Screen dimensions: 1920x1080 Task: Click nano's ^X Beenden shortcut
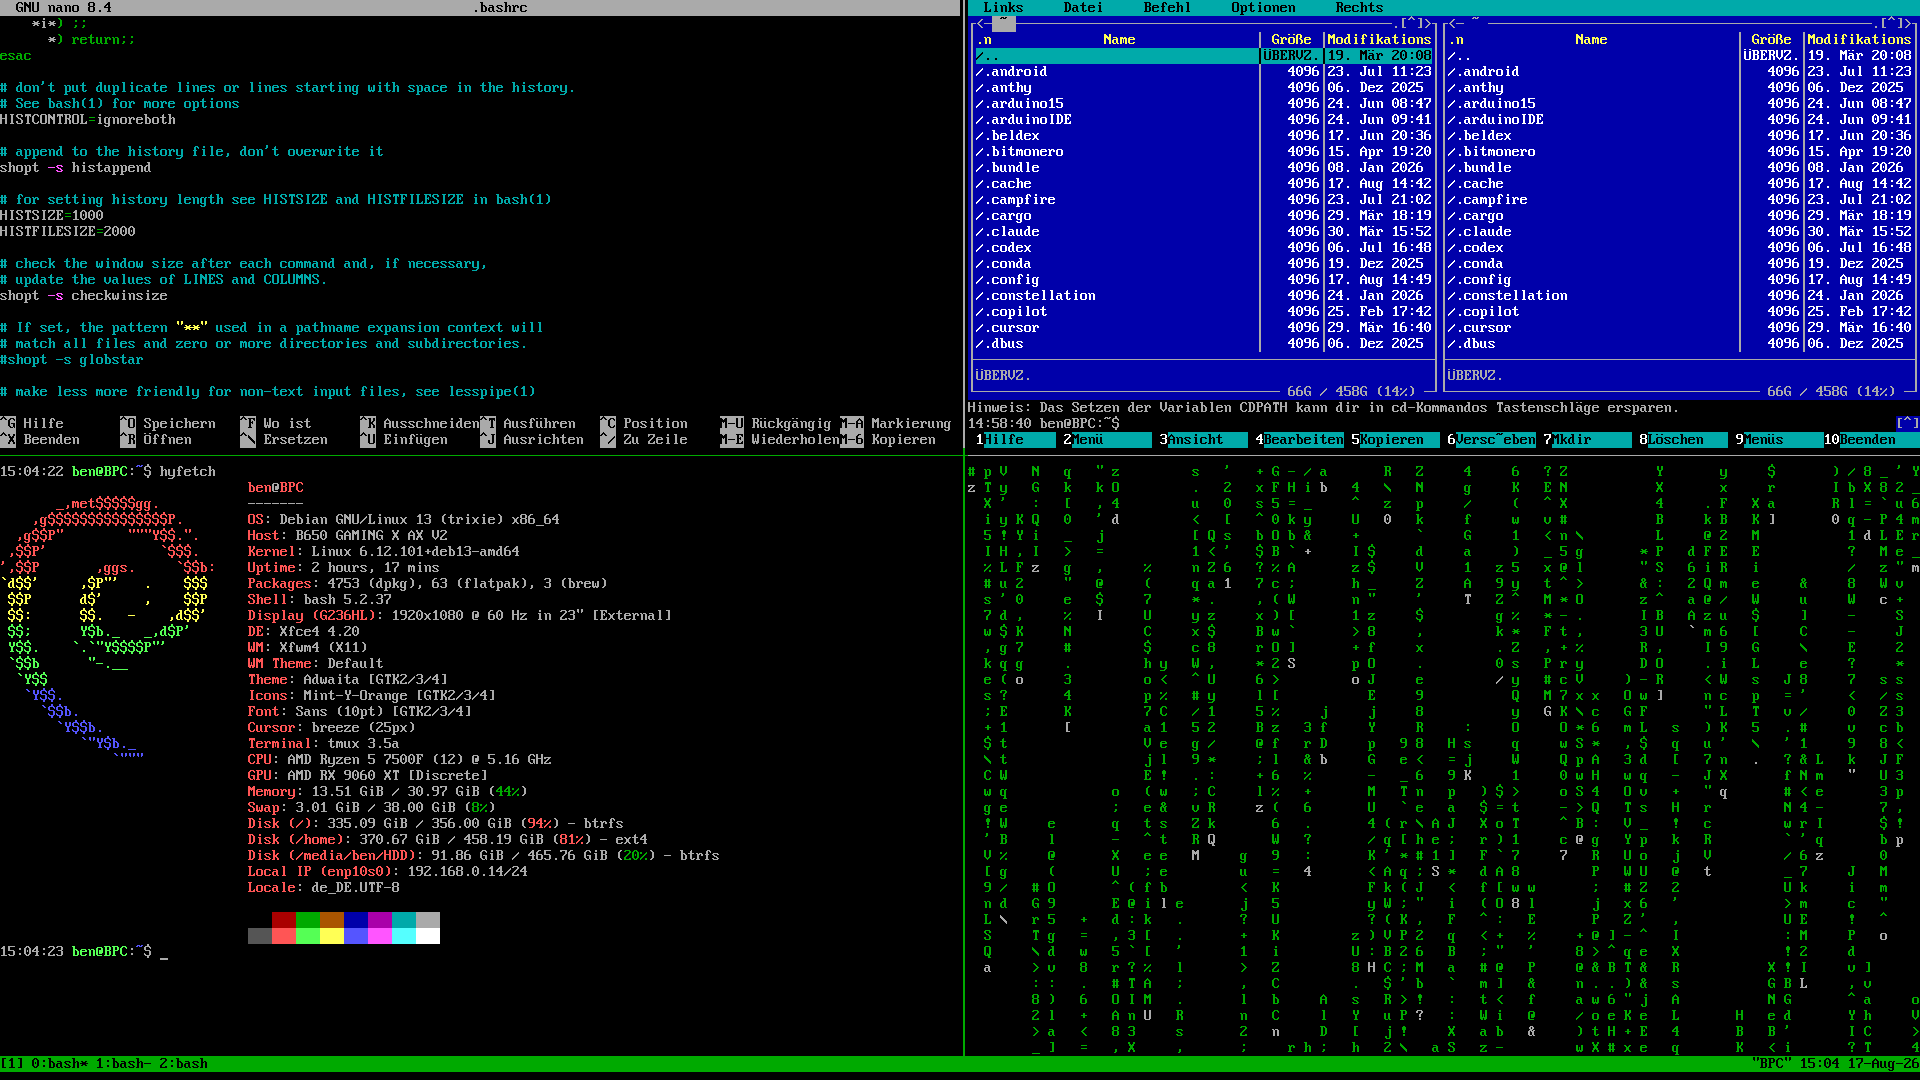pyautogui.click(x=40, y=440)
